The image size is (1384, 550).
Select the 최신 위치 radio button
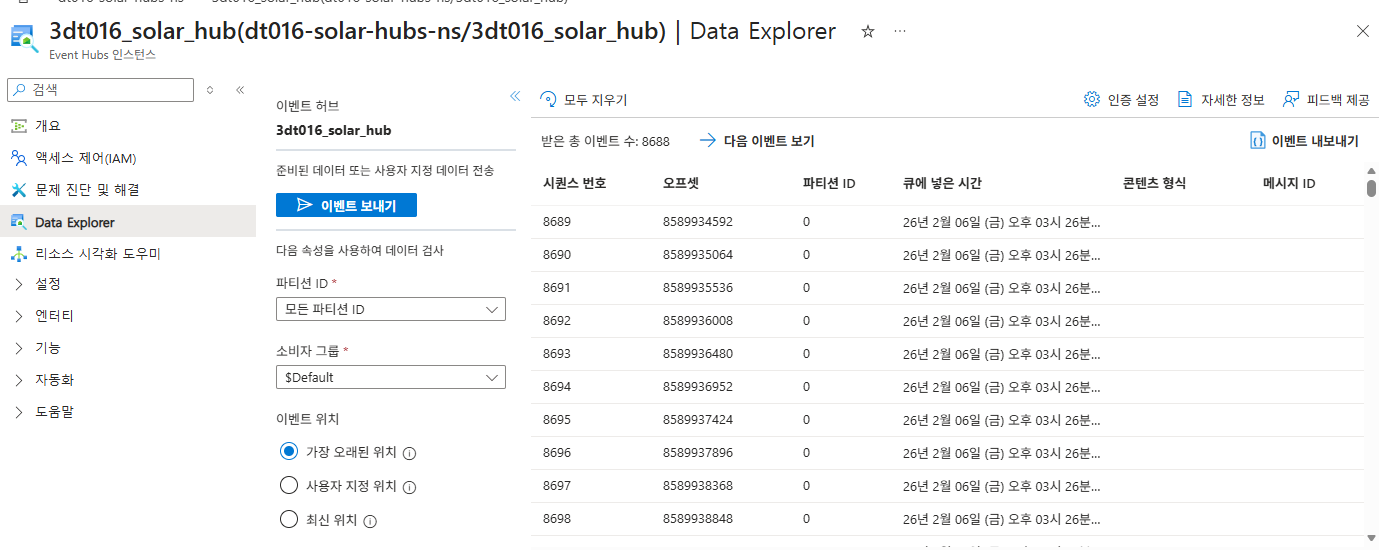(x=289, y=520)
